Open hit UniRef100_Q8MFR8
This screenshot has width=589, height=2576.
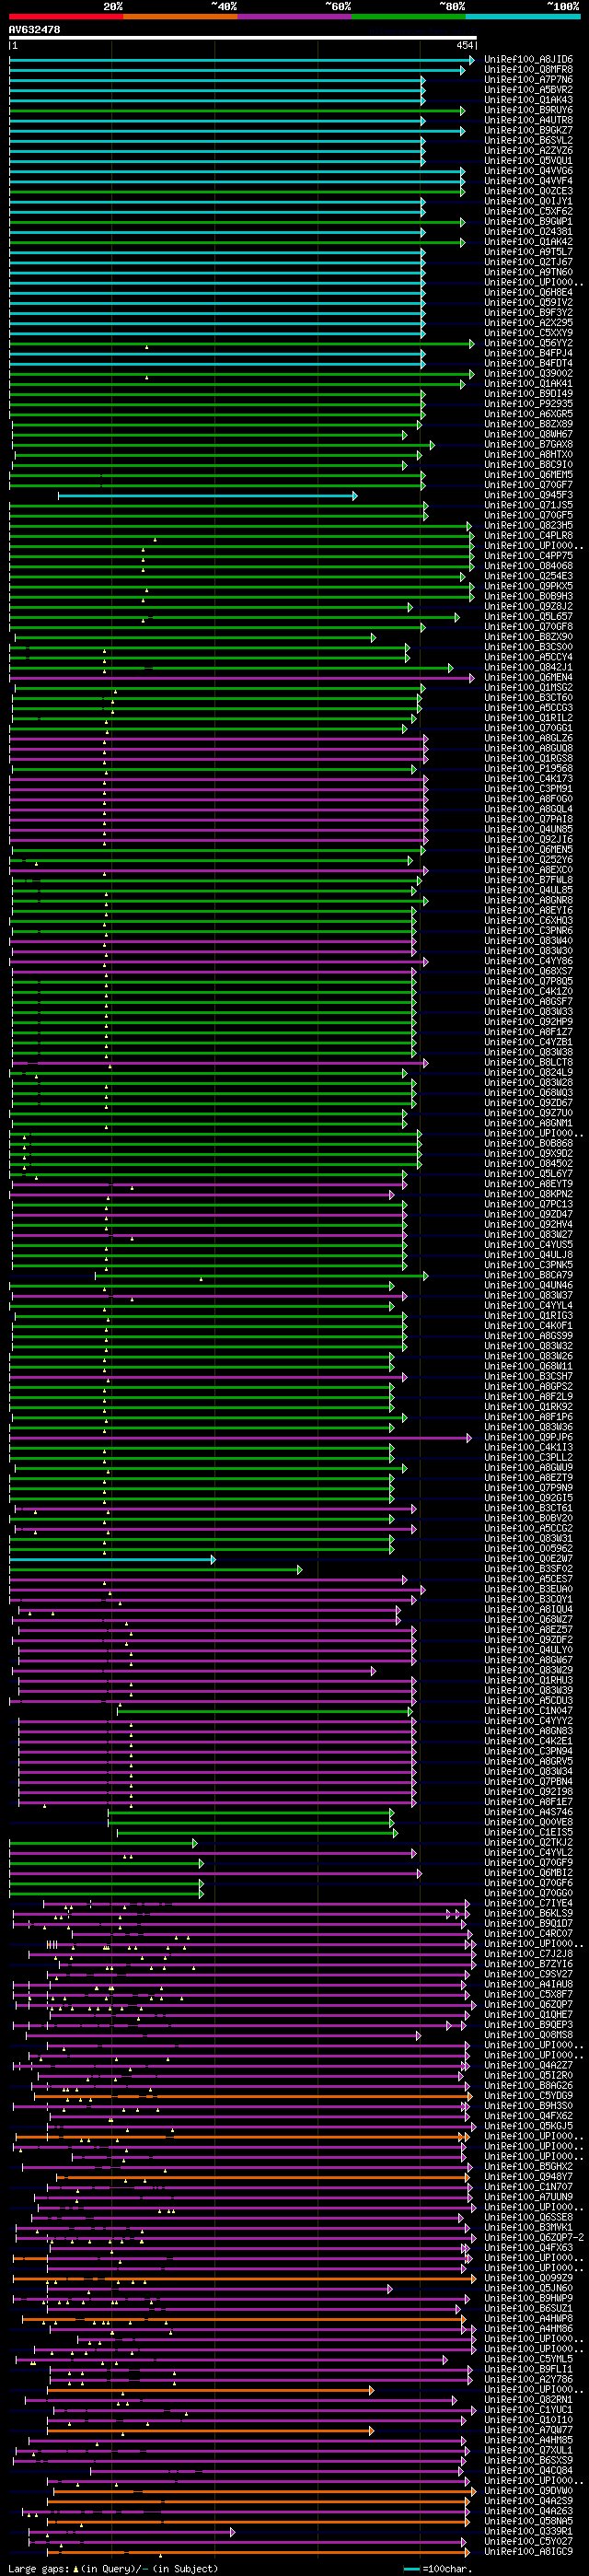529,70
